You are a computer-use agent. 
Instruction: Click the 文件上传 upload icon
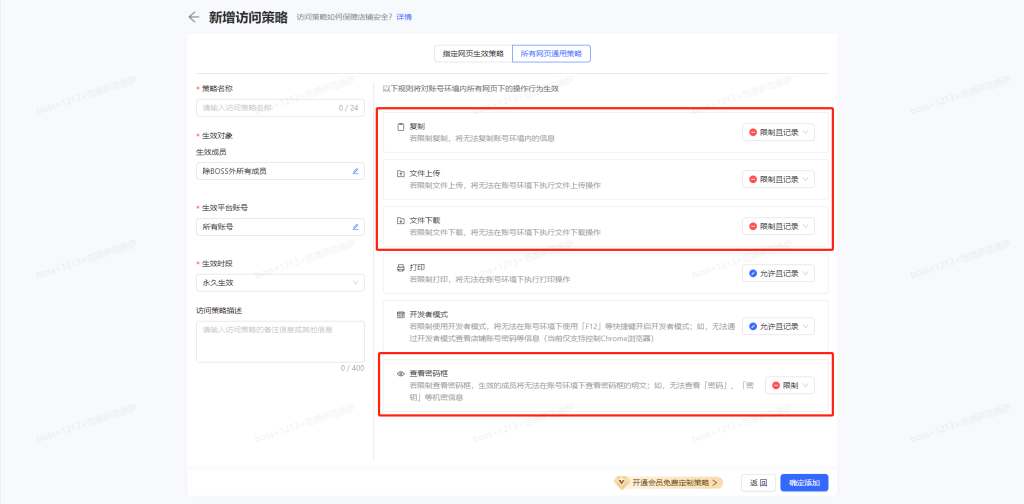pyautogui.click(x=401, y=173)
